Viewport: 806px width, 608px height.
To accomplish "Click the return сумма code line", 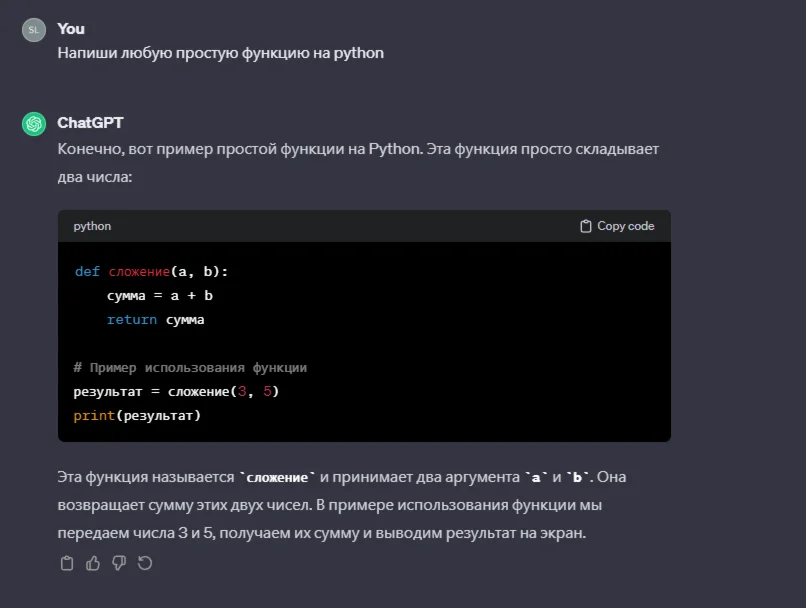I will click(155, 319).
